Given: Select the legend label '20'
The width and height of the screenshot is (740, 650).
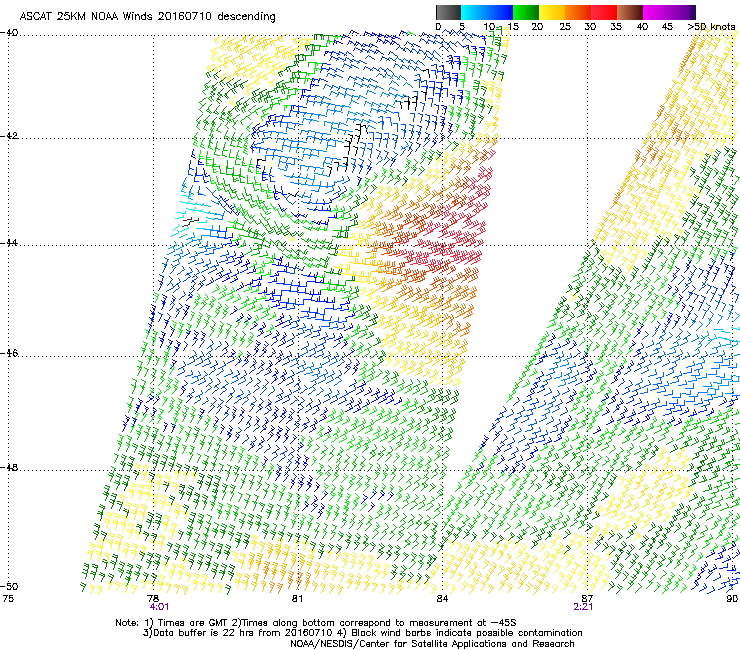Looking at the screenshot, I should (537, 27).
